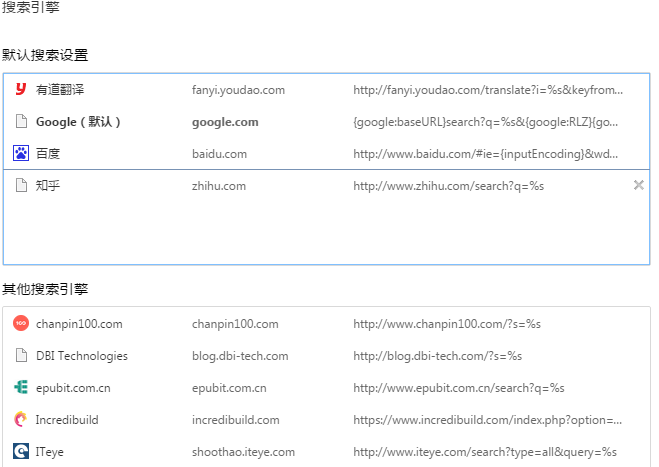This screenshot has height=467, width=659.
Task: Select the 百度 engine name
Action: 47,153
